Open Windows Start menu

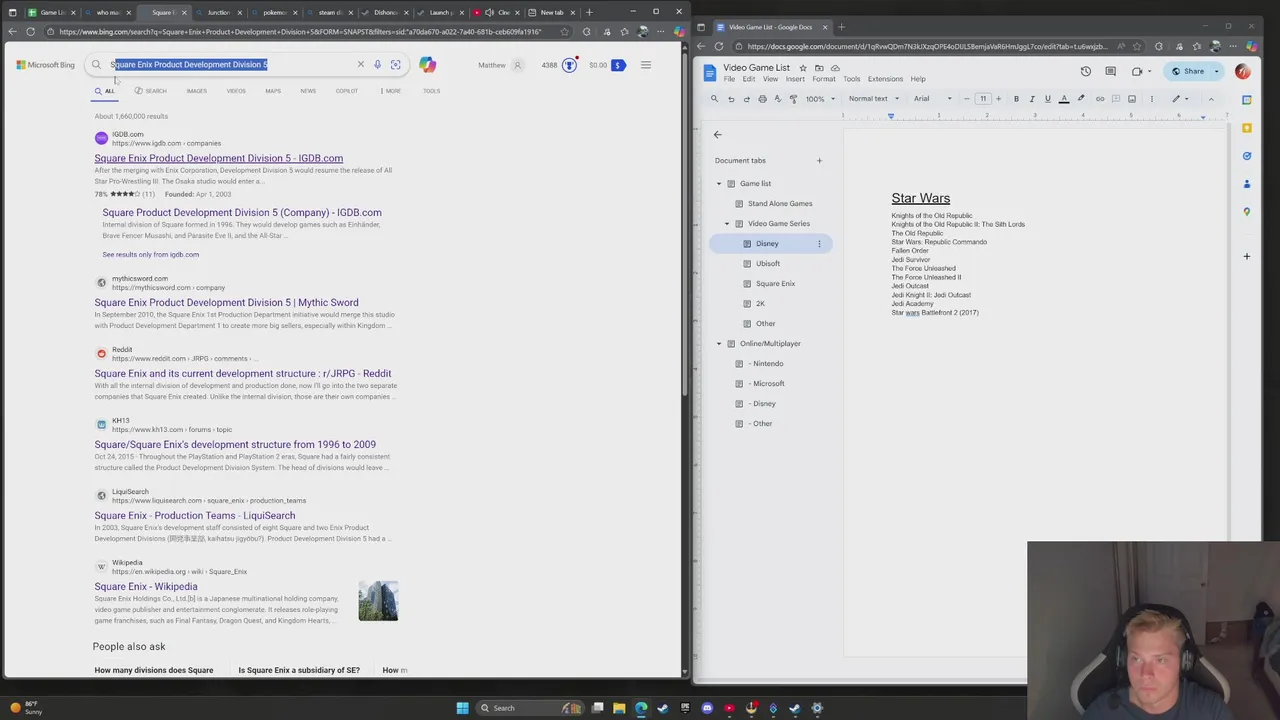[x=462, y=708]
